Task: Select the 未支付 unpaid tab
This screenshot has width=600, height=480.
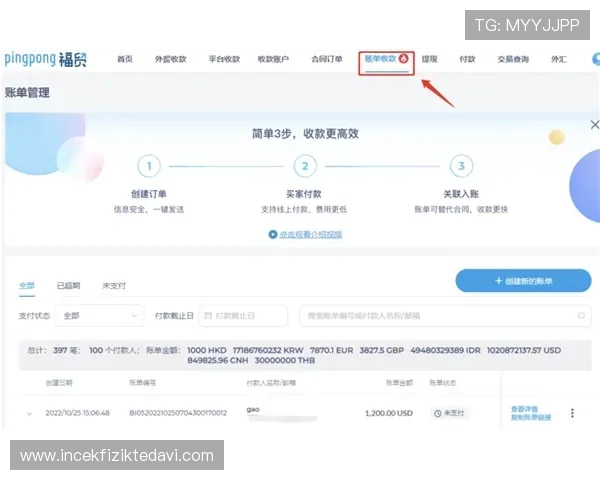Action: coord(114,286)
